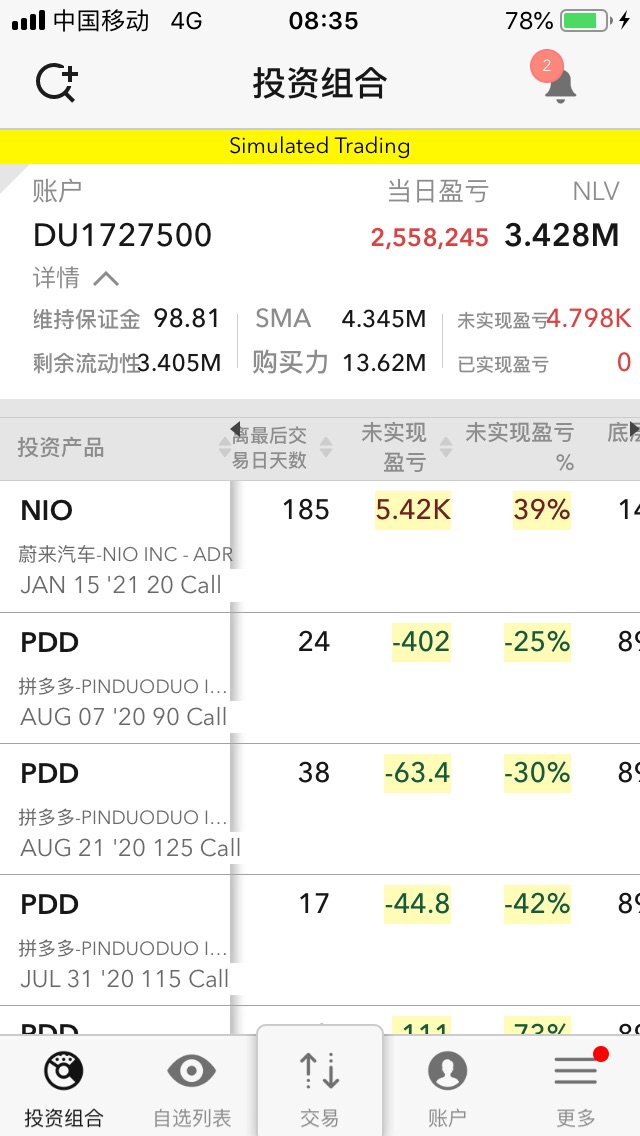Open 自选列表 watchlist tab

[191, 1087]
